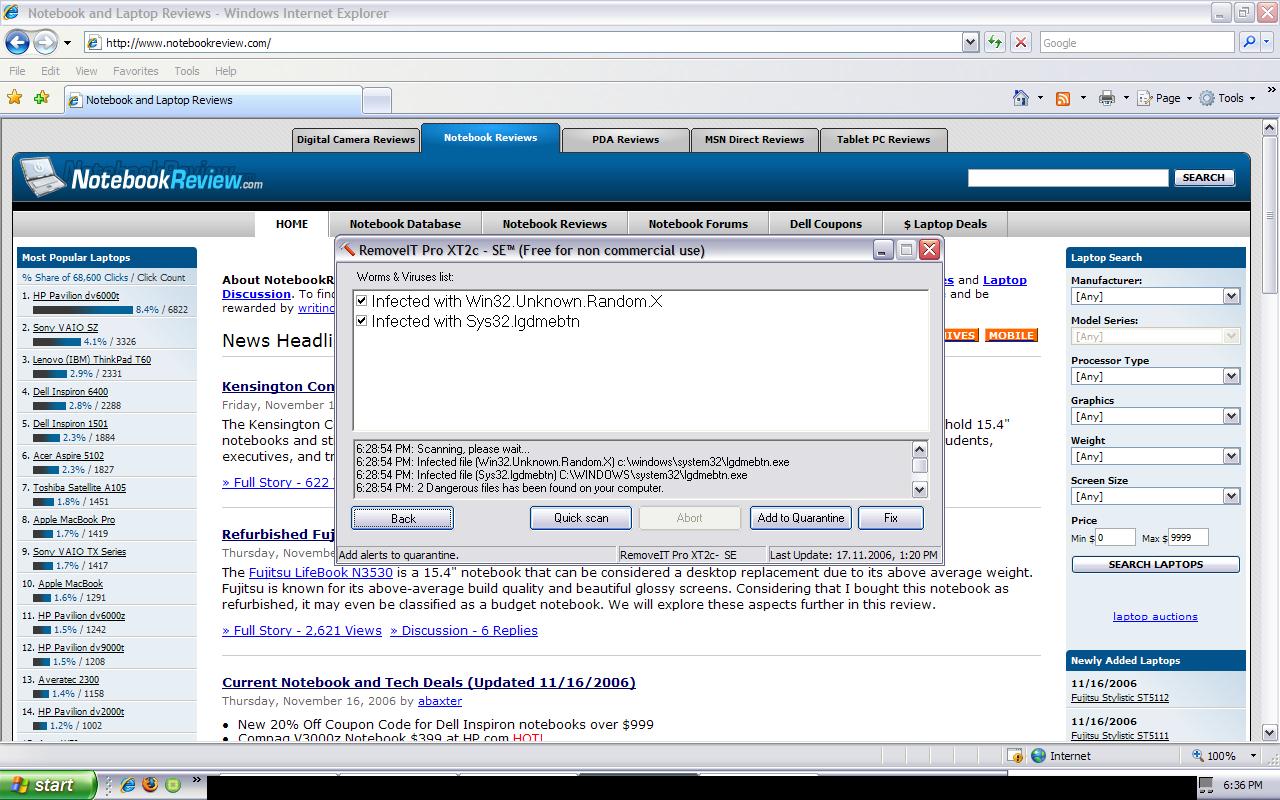Click the site SEARCH button
Viewport: 1280px width, 800px height.
tap(1203, 177)
